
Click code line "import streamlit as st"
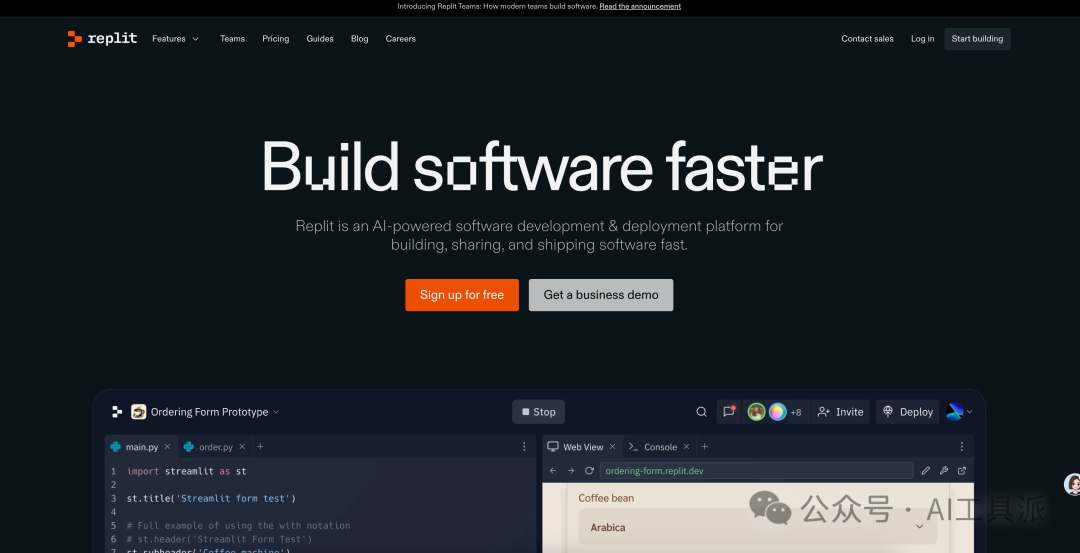click(187, 471)
